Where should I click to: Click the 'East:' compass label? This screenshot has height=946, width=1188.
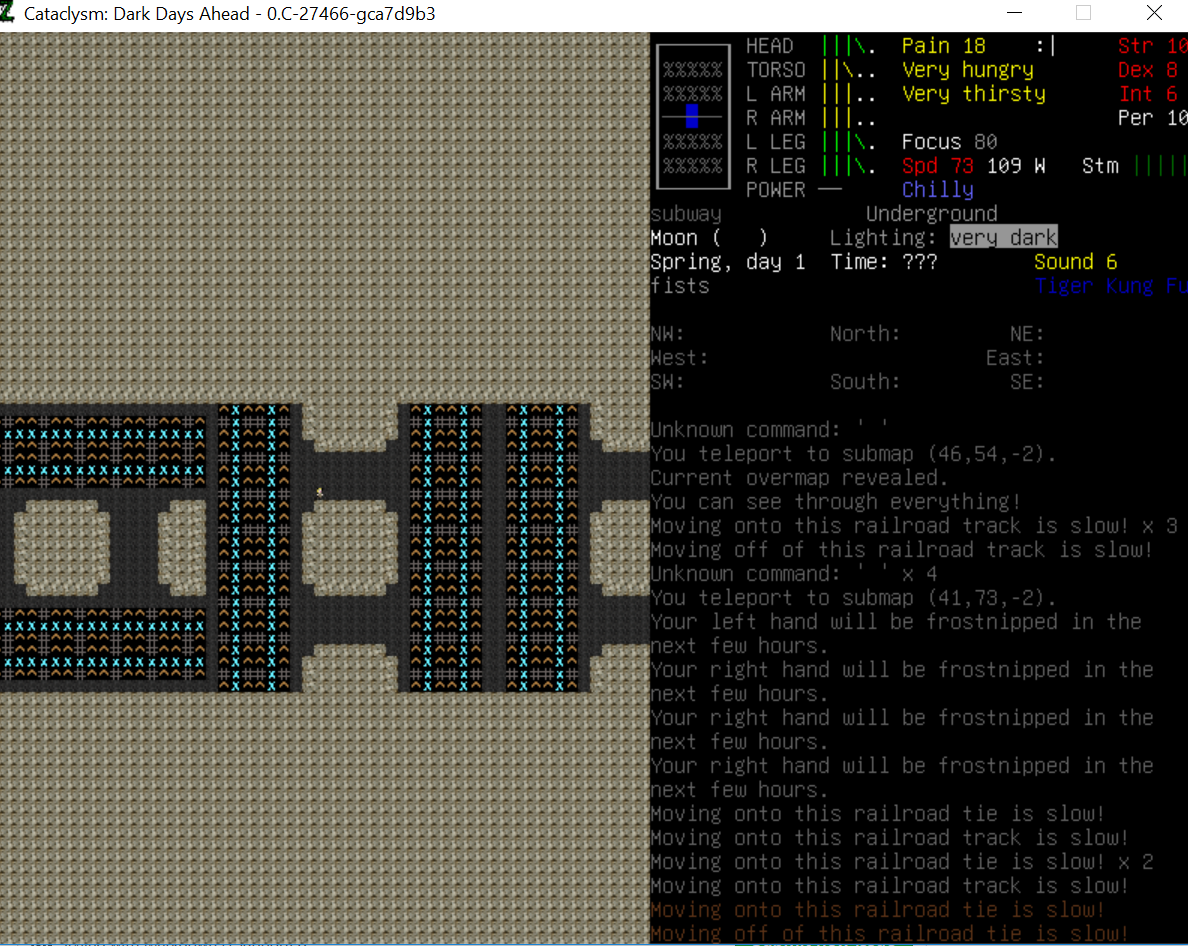tap(1015, 357)
